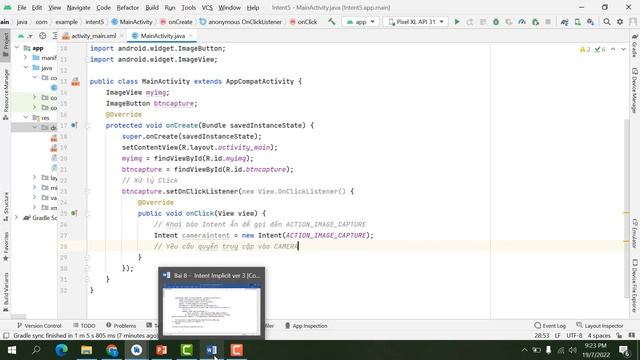This screenshot has width=640, height=360.
Task: Open App Inspection tool window
Action: point(306,326)
